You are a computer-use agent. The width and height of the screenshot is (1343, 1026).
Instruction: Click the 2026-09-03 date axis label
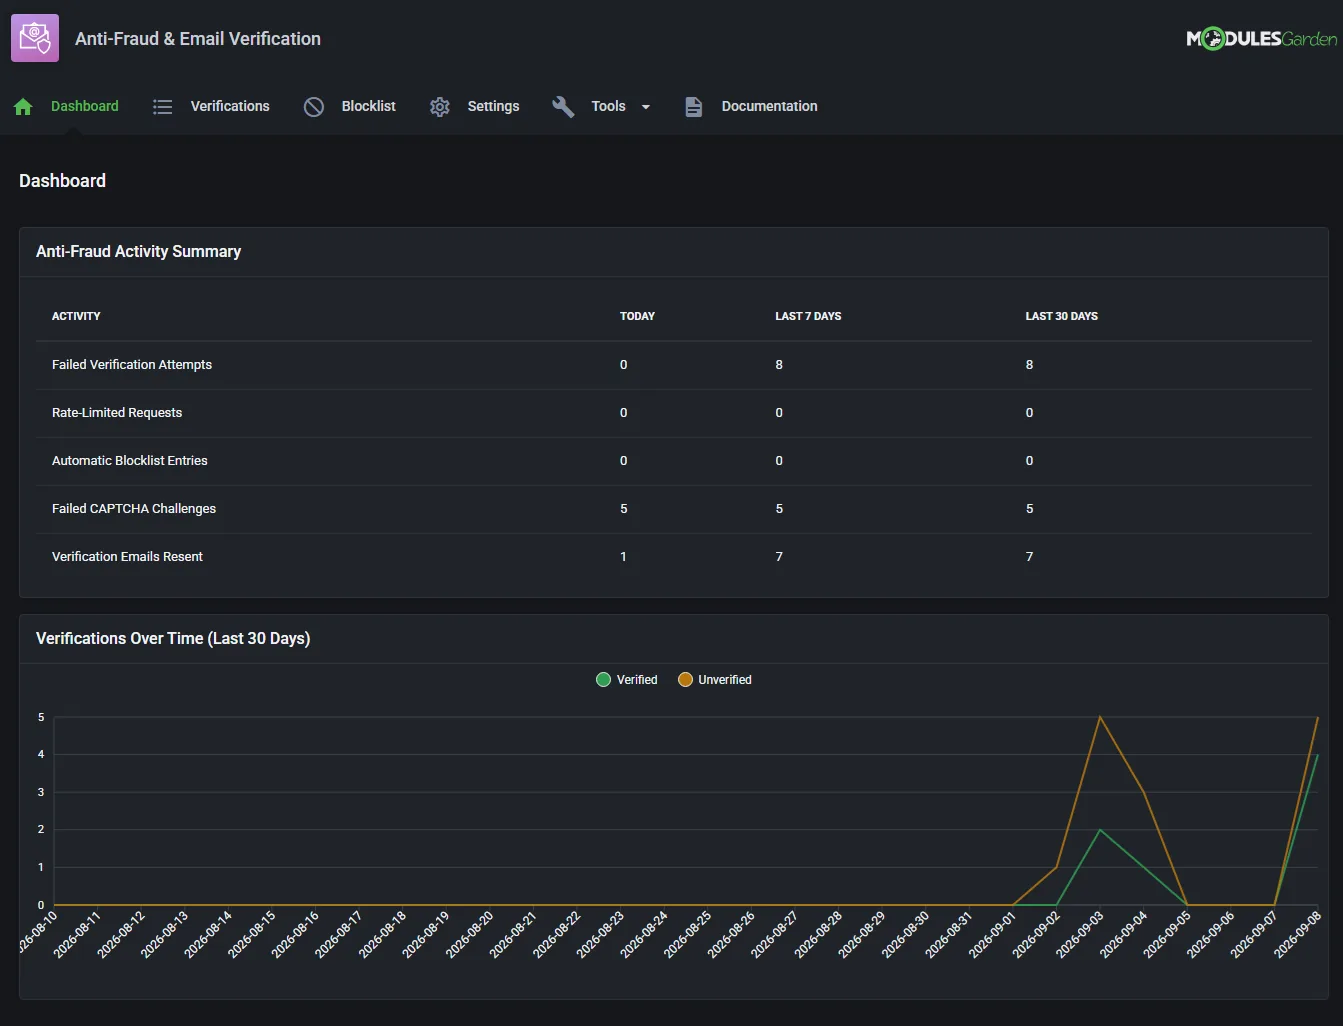click(x=1082, y=934)
